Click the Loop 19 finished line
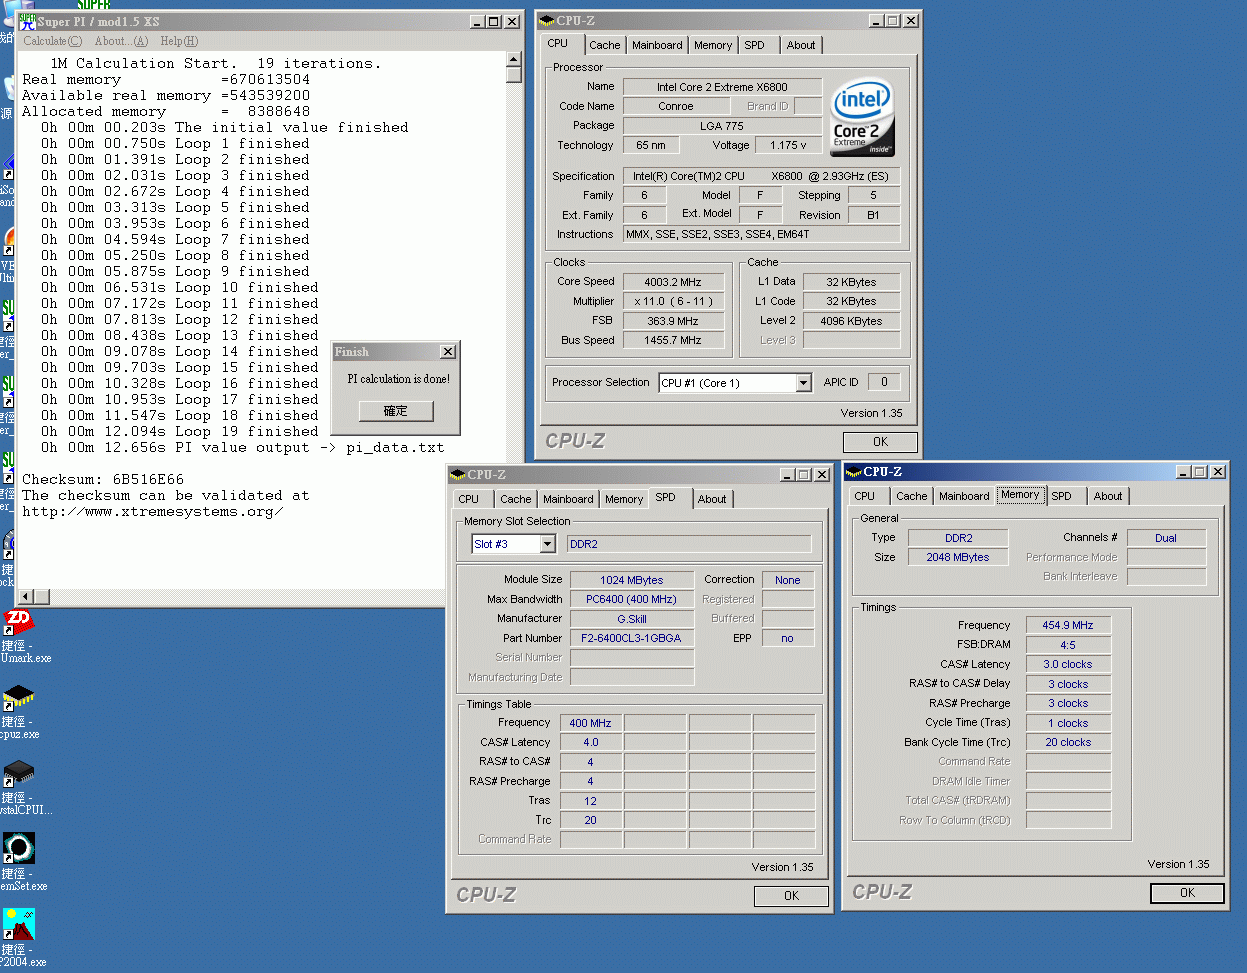The height and width of the screenshot is (973, 1247). [180, 432]
